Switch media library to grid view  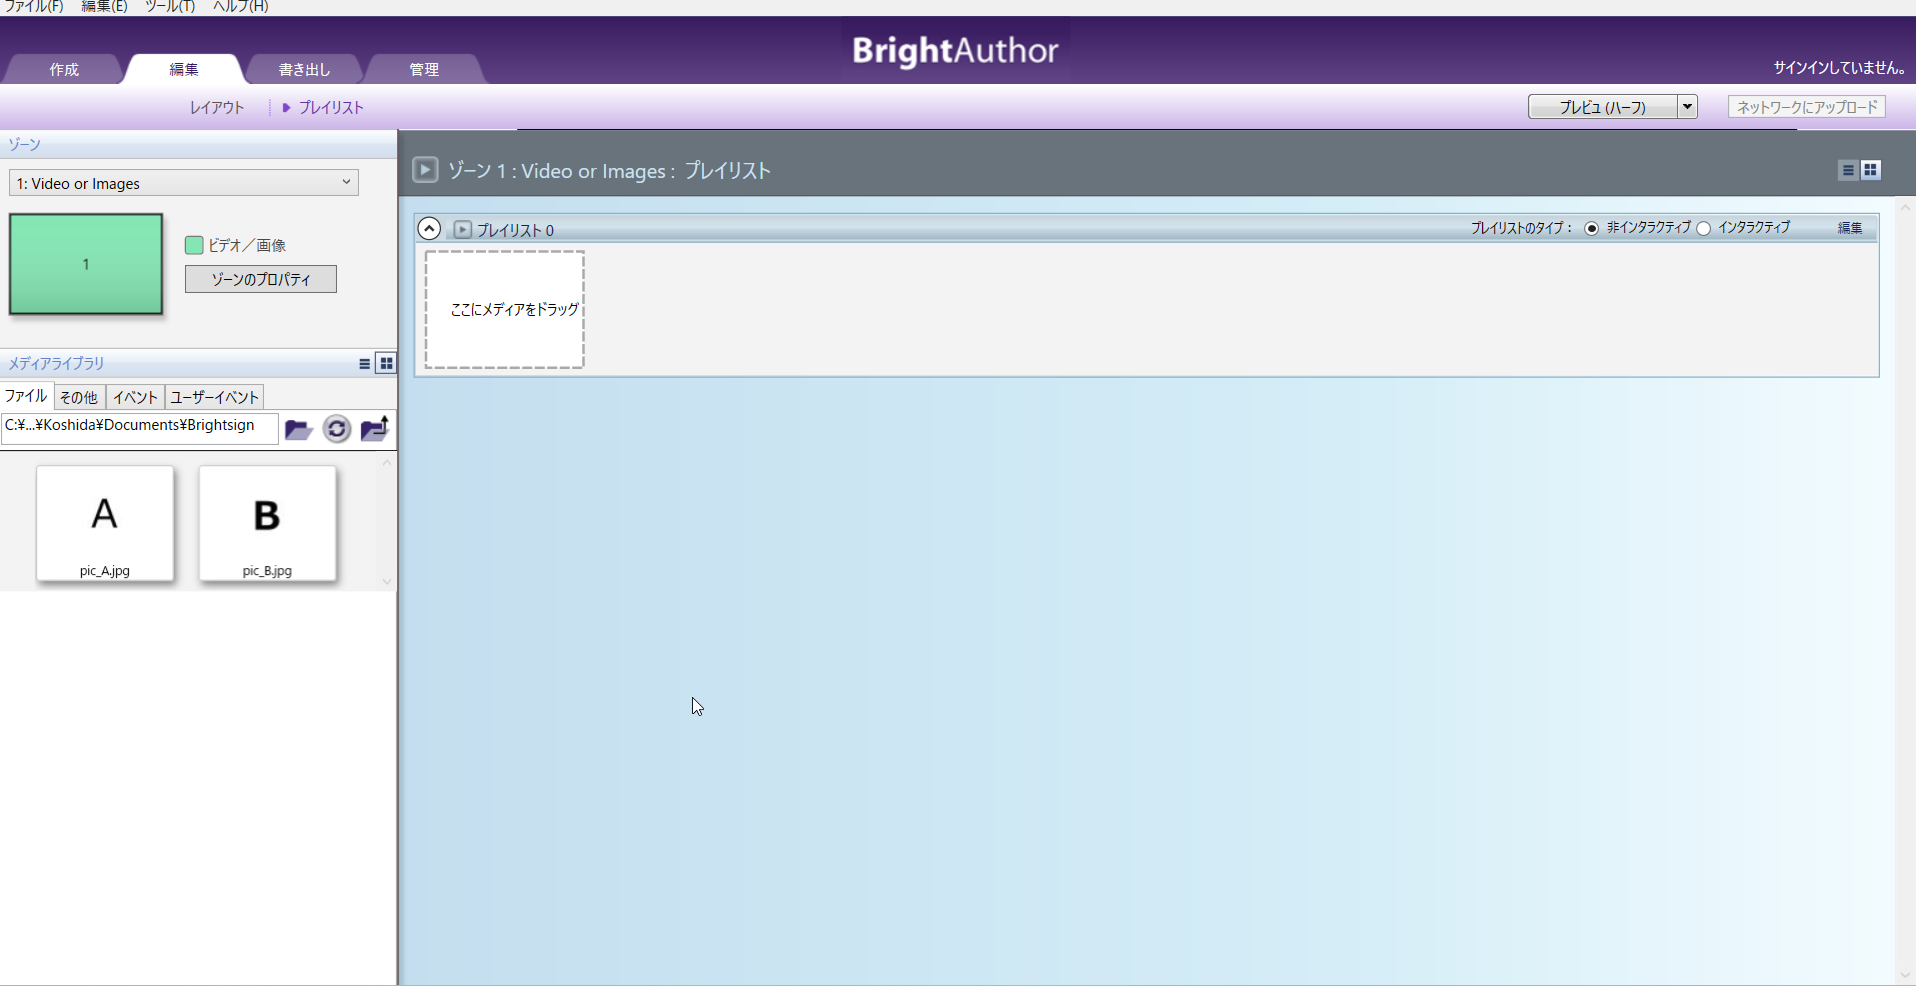pyautogui.click(x=386, y=363)
